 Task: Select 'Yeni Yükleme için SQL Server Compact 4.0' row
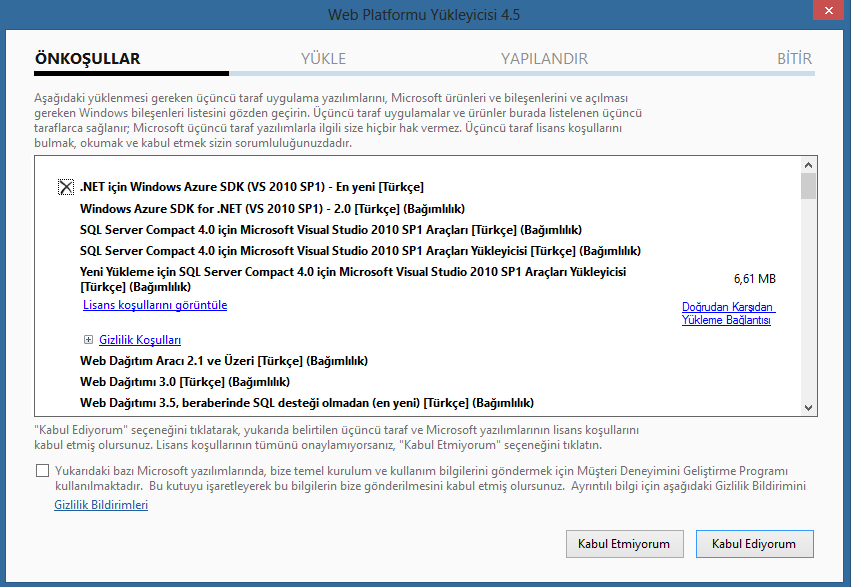coord(353,279)
